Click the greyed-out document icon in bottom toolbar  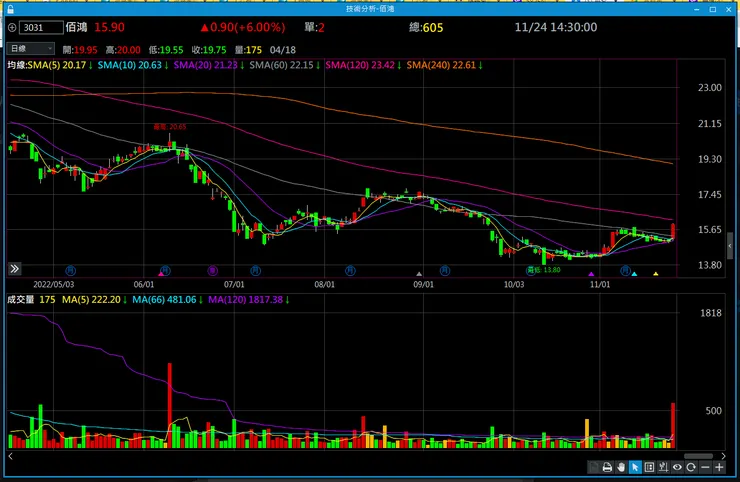pyautogui.click(x=593, y=467)
